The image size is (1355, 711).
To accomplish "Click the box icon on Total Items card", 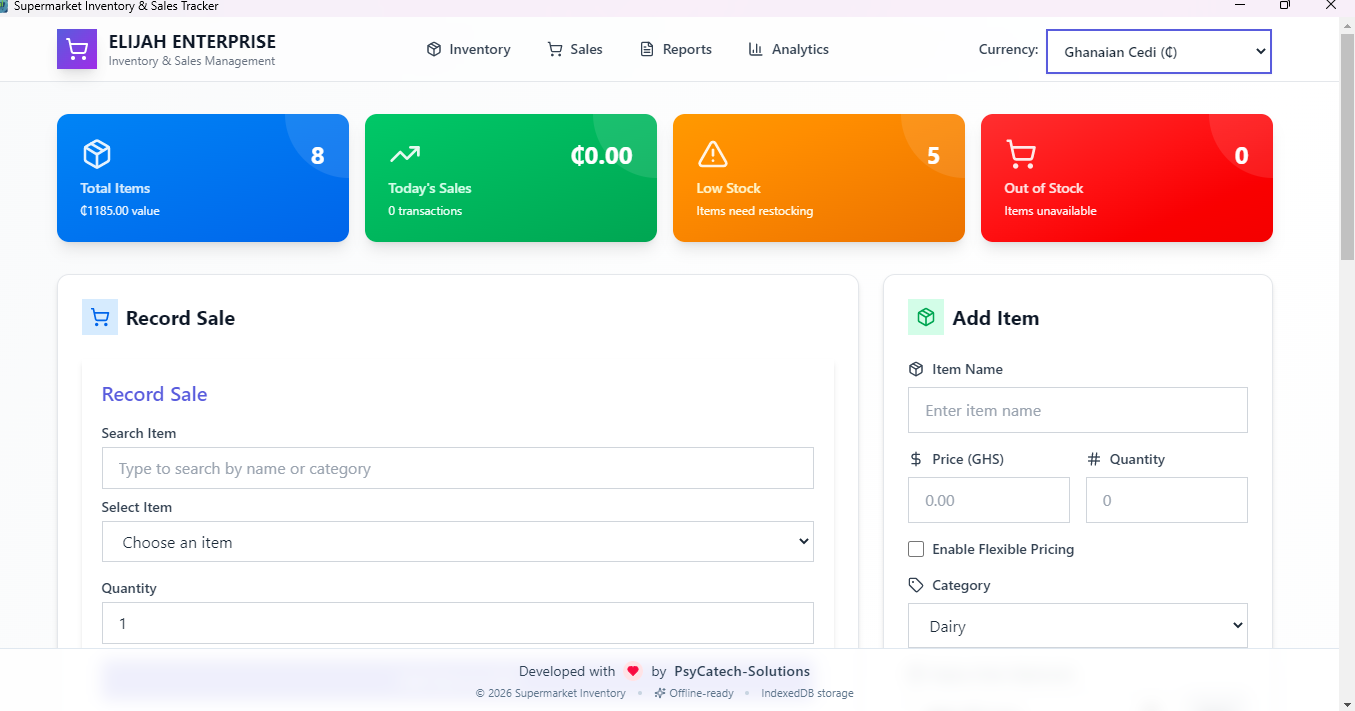I will coord(97,154).
